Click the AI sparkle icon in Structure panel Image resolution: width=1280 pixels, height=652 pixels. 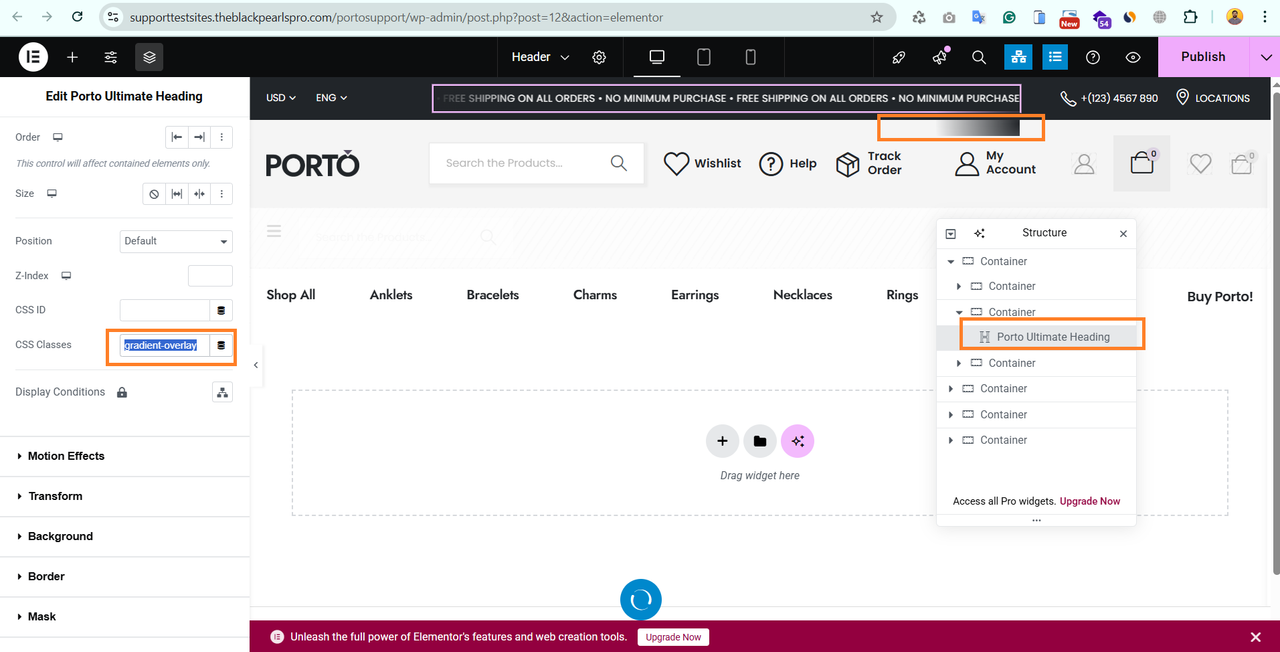point(980,233)
